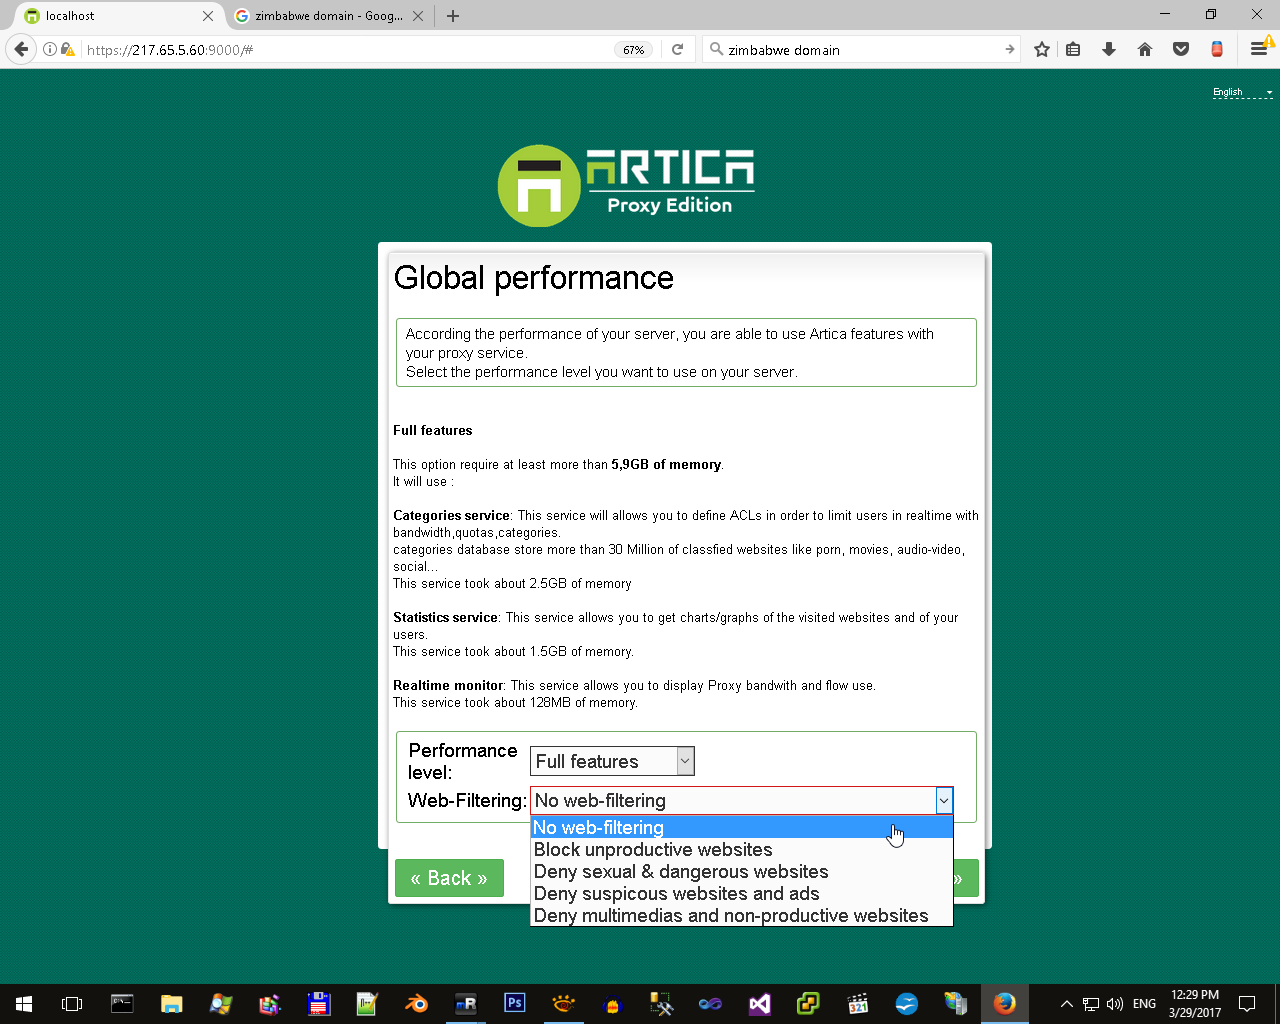Show bookmarks list icon in toolbar
This screenshot has width=1280, height=1024.
[x=1073, y=49]
